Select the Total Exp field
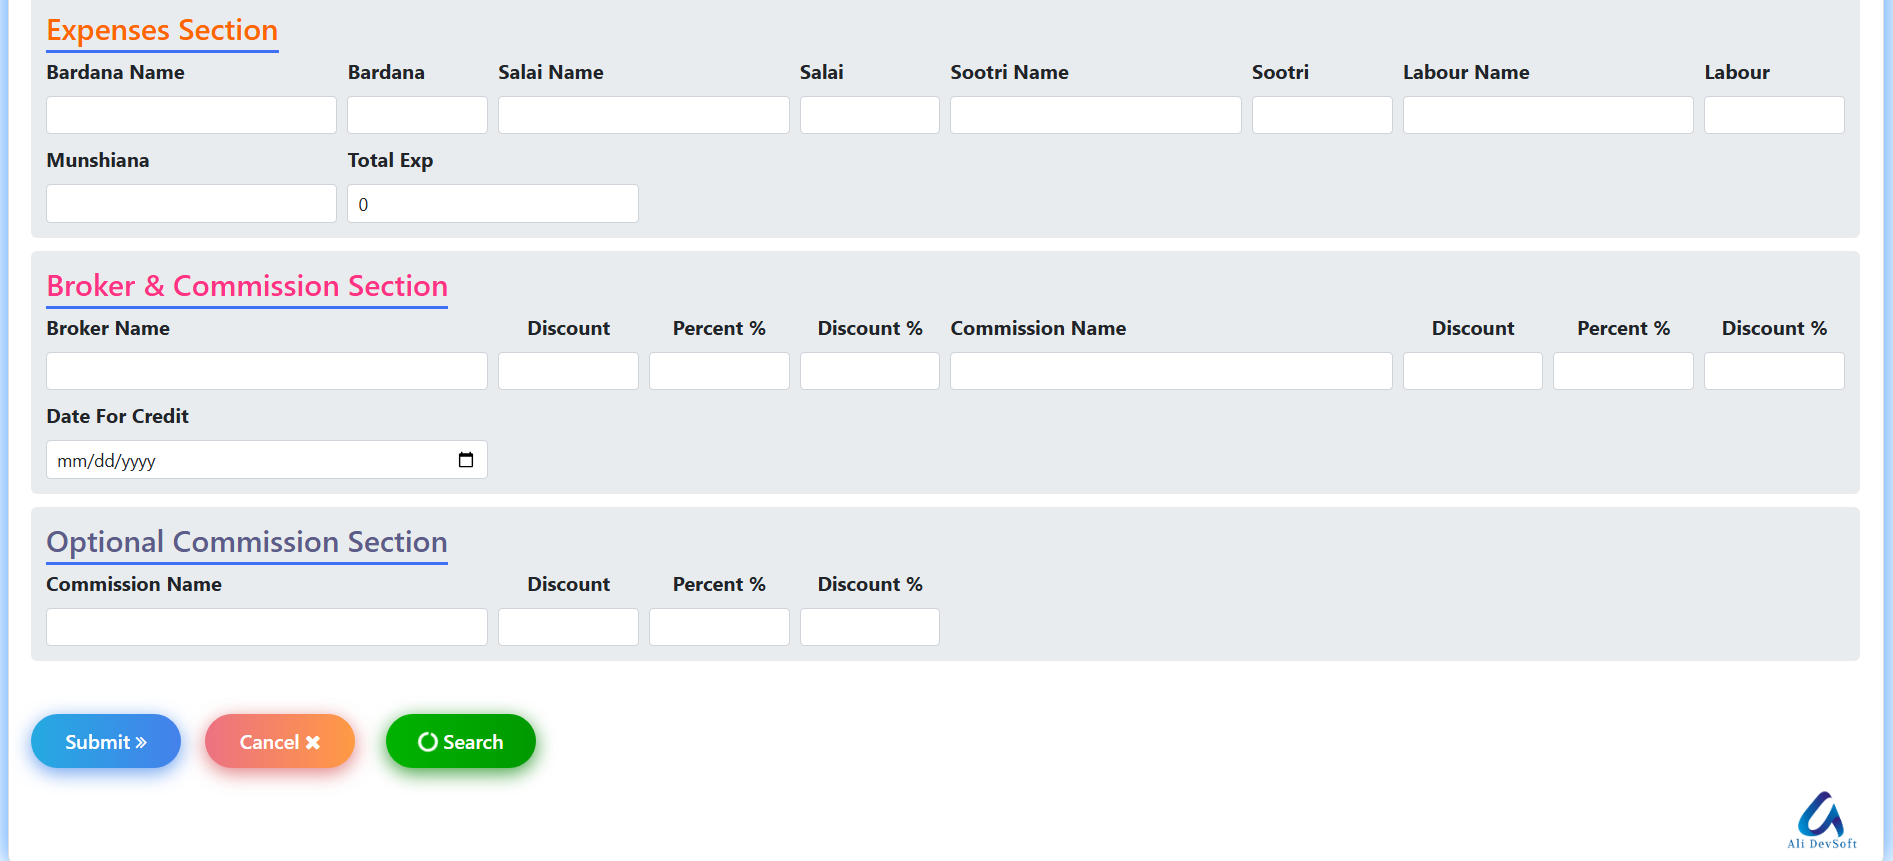 click(x=492, y=203)
